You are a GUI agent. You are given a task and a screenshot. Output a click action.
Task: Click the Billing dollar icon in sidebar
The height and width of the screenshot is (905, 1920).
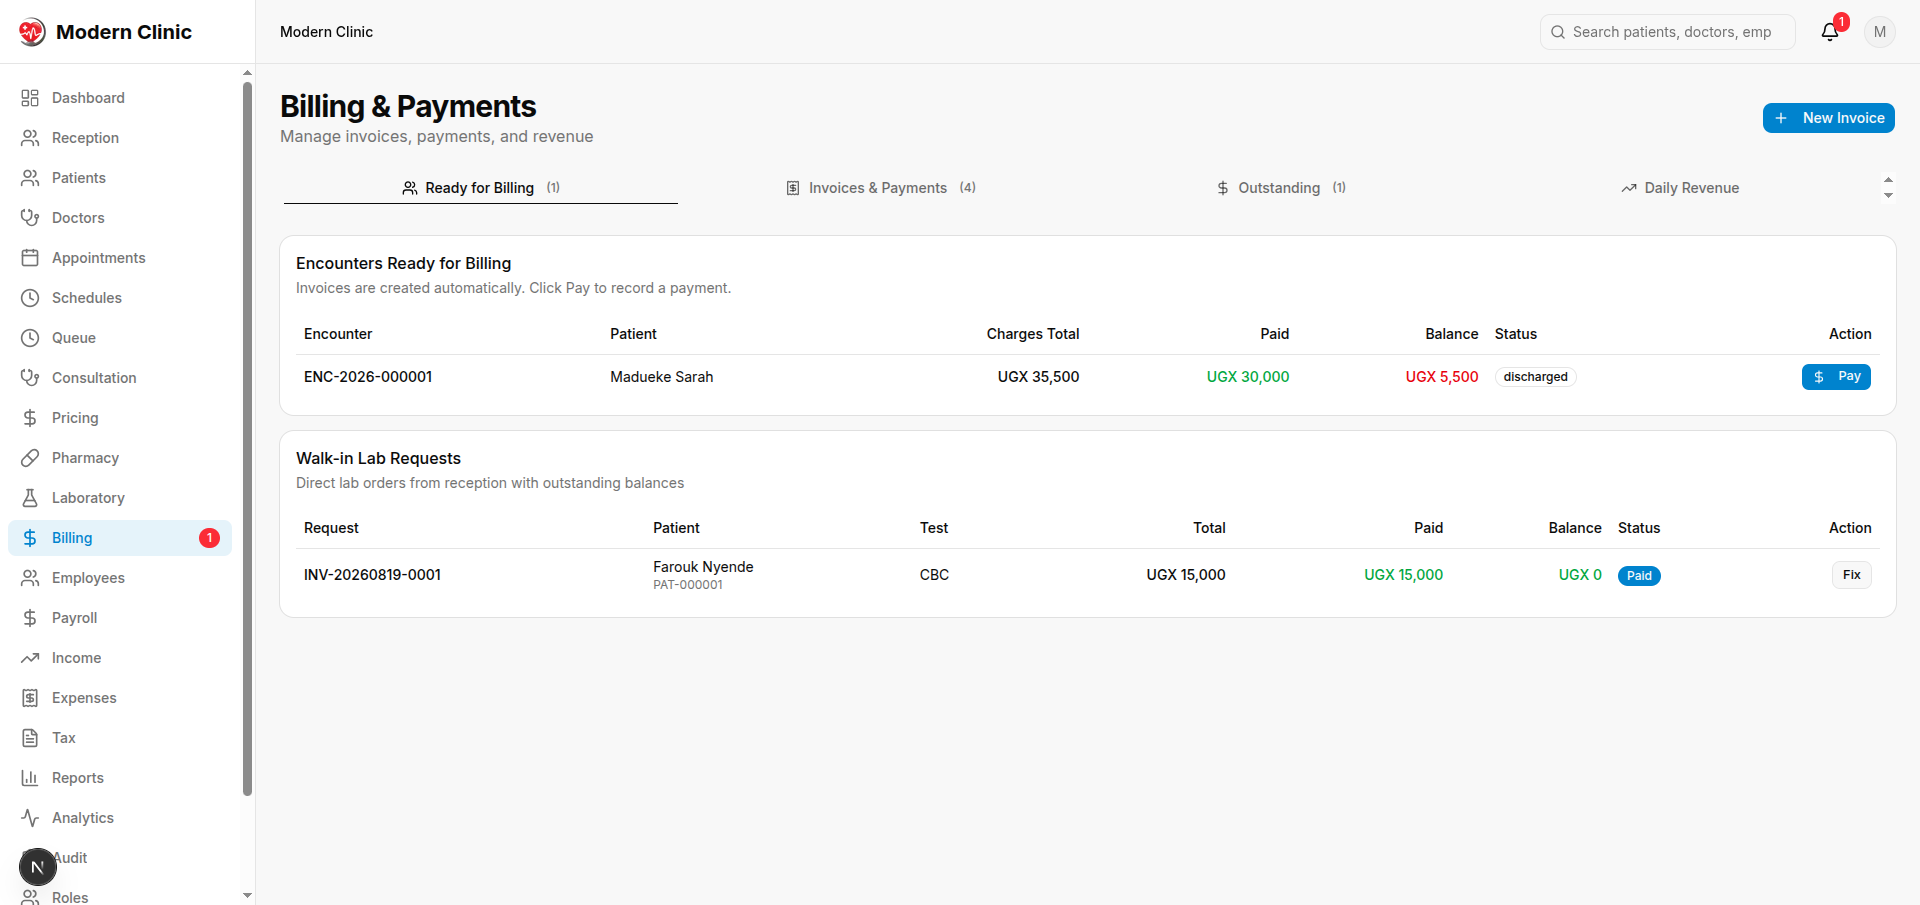pyautogui.click(x=30, y=538)
